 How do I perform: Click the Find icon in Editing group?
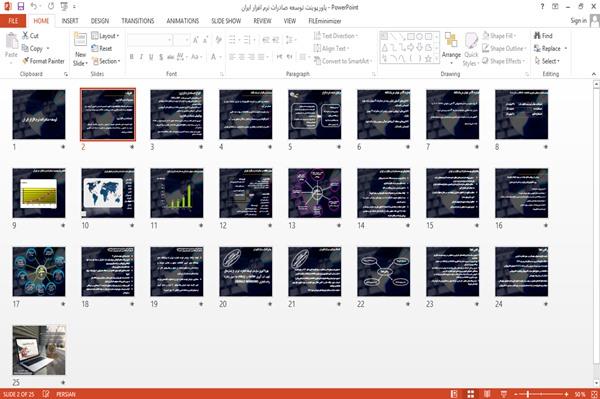(538, 36)
